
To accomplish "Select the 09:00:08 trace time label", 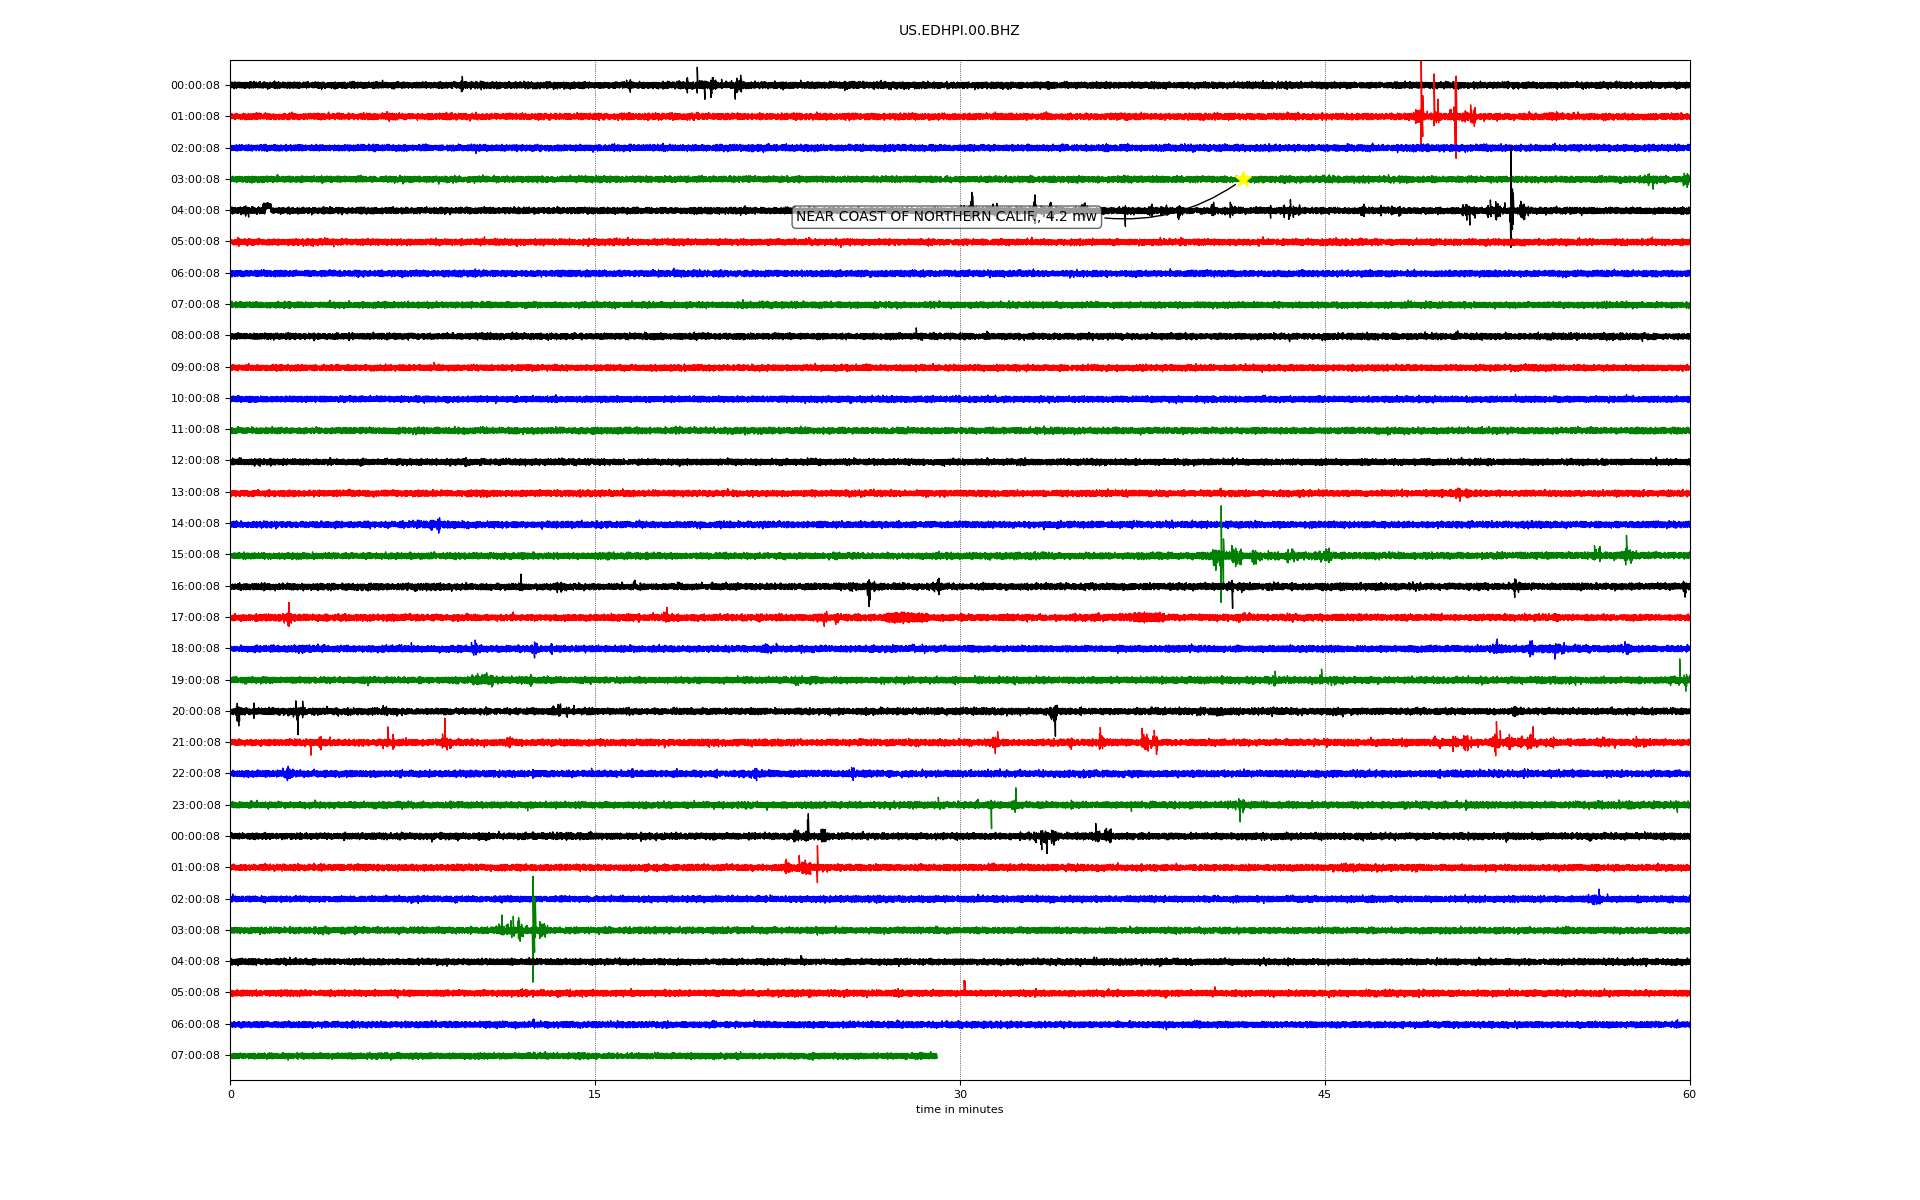I will coord(195,368).
